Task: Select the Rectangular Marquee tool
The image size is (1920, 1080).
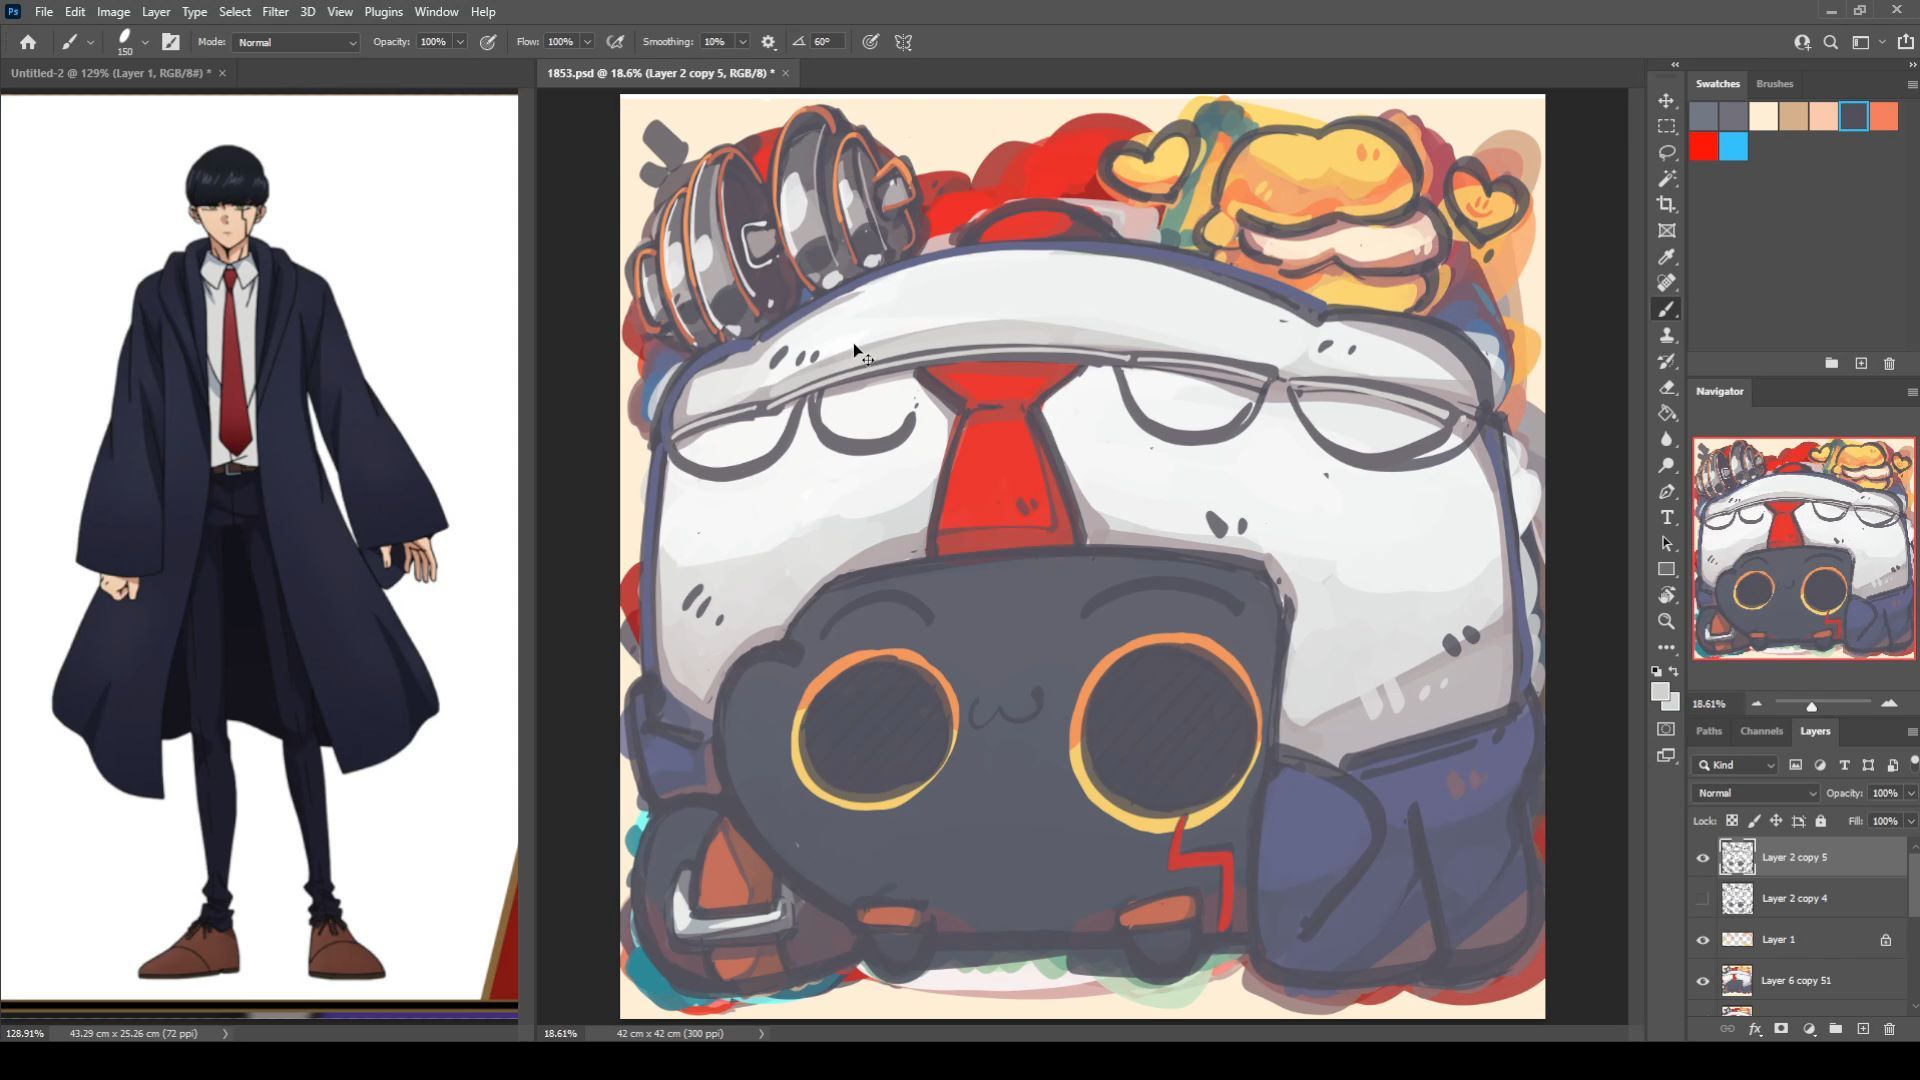Action: pos(1666,127)
